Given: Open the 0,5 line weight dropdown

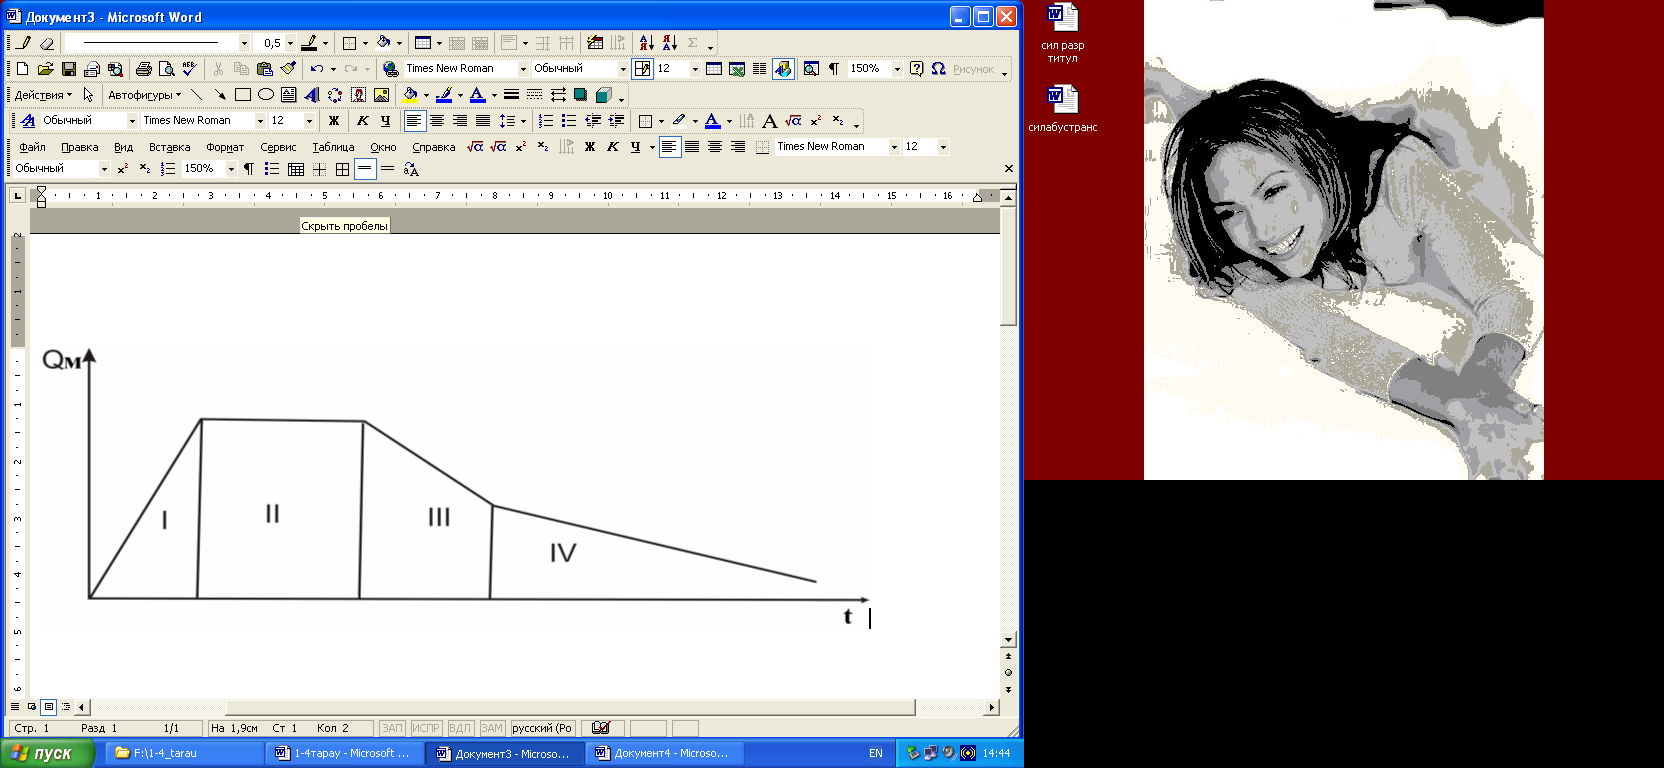Looking at the screenshot, I should click(290, 43).
